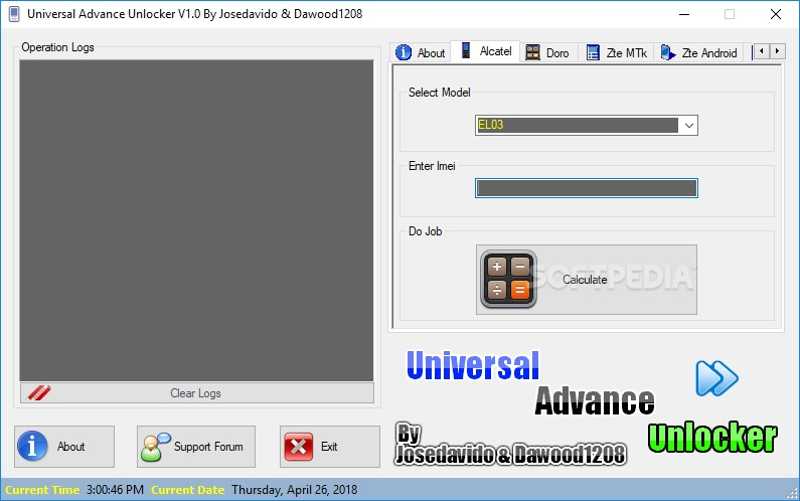The width and height of the screenshot is (800, 501).
Task: Open Support Forum via the chat people icon
Action: click(x=156, y=447)
